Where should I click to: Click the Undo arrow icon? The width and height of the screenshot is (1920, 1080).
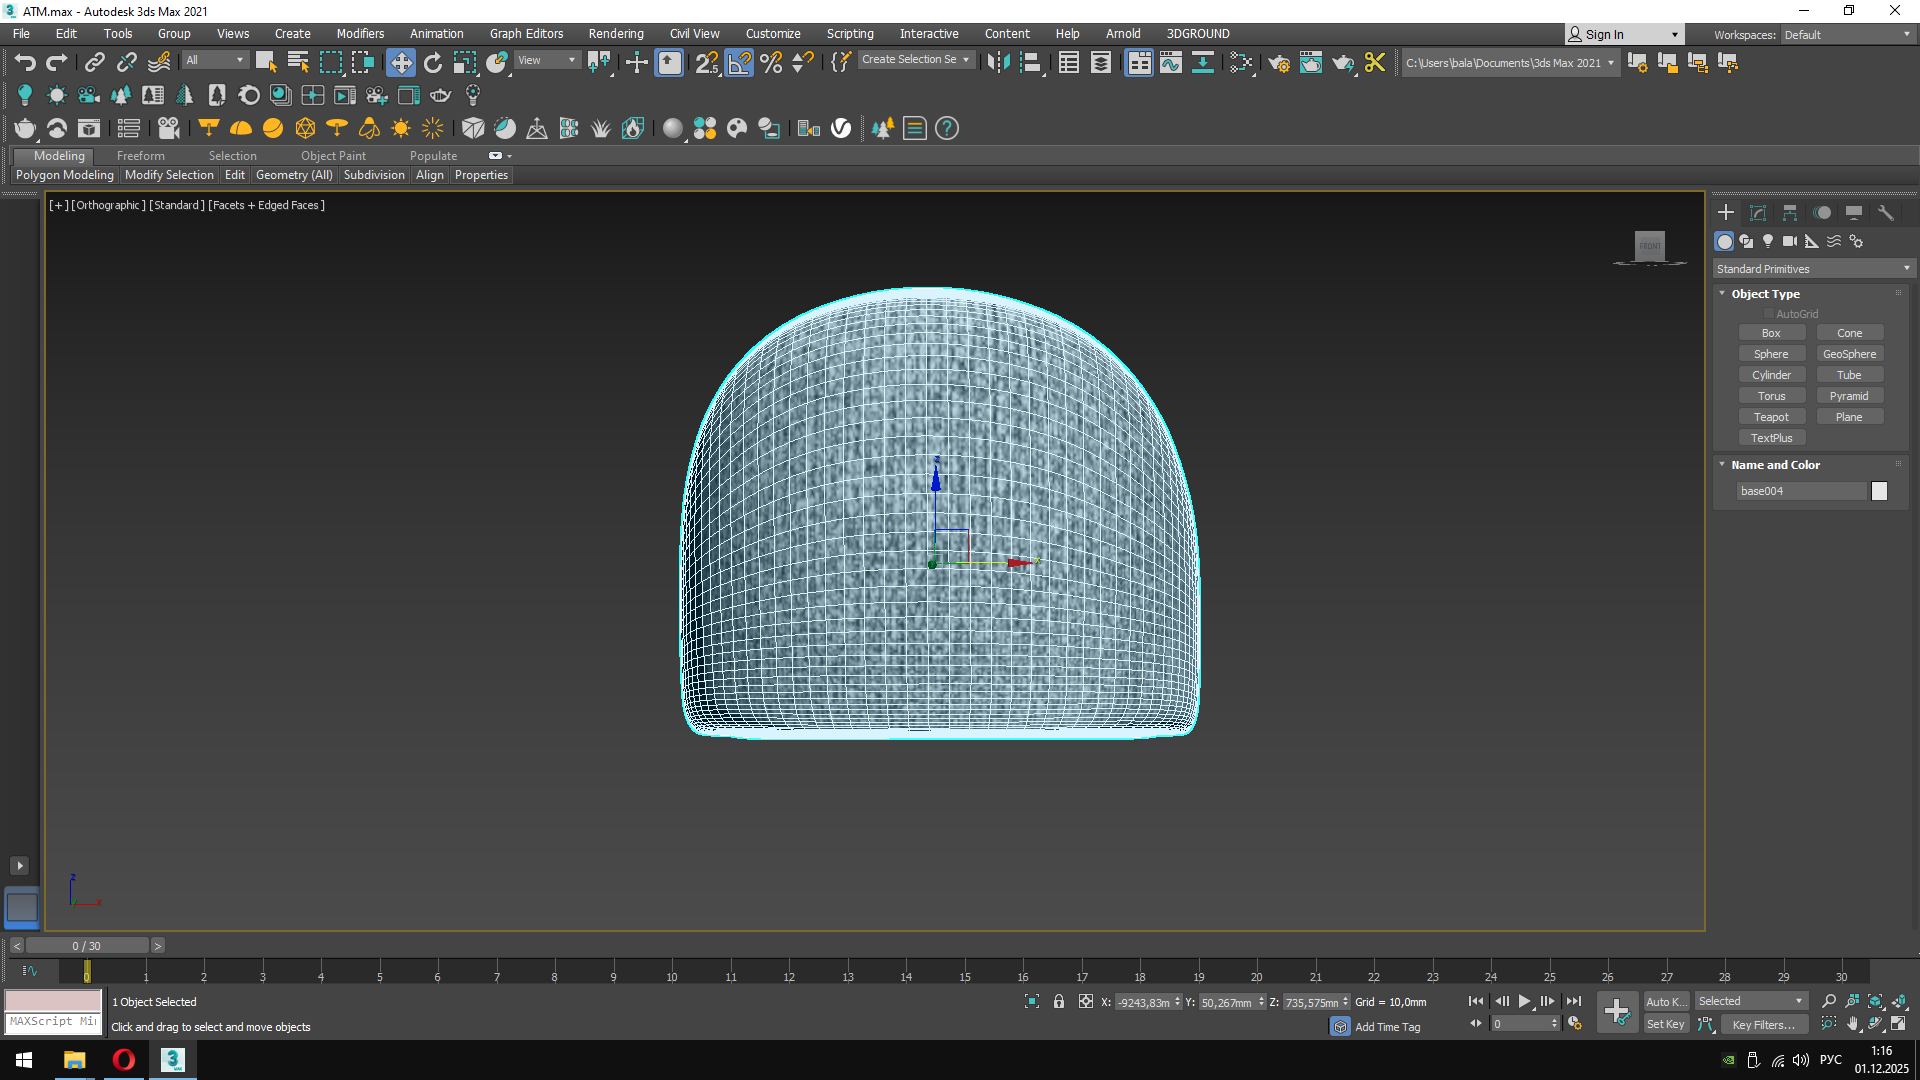(25, 63)
